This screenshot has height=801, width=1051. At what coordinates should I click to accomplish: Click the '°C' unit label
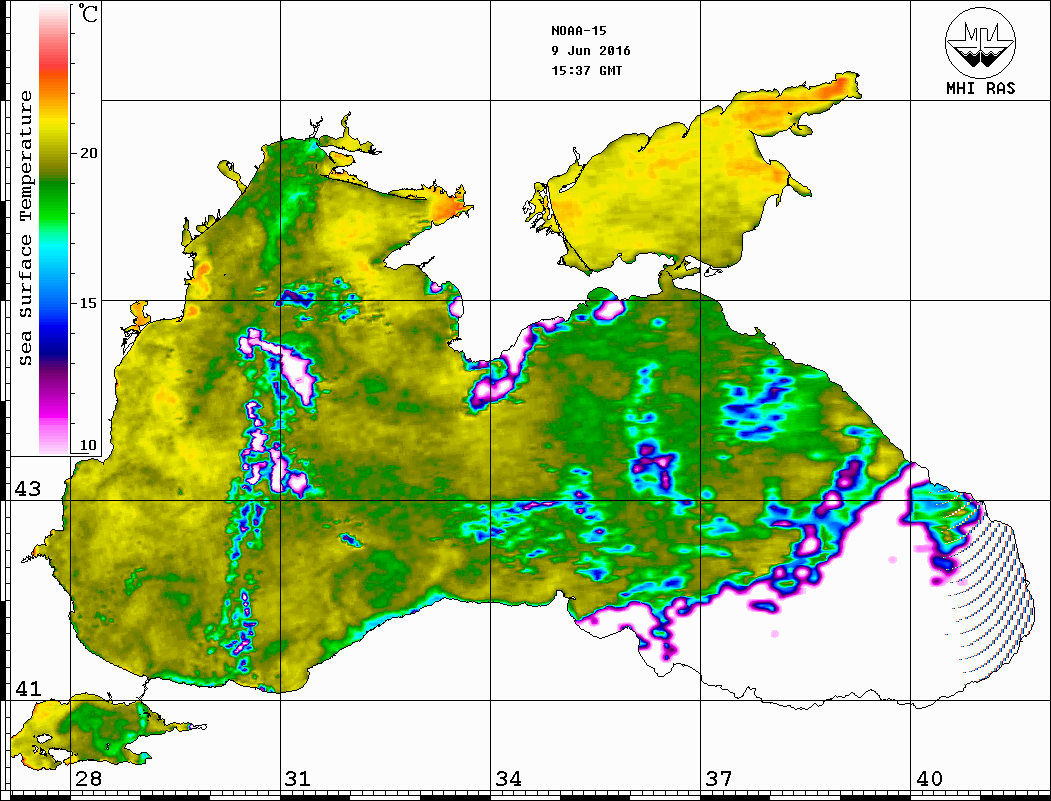(87, 13)
